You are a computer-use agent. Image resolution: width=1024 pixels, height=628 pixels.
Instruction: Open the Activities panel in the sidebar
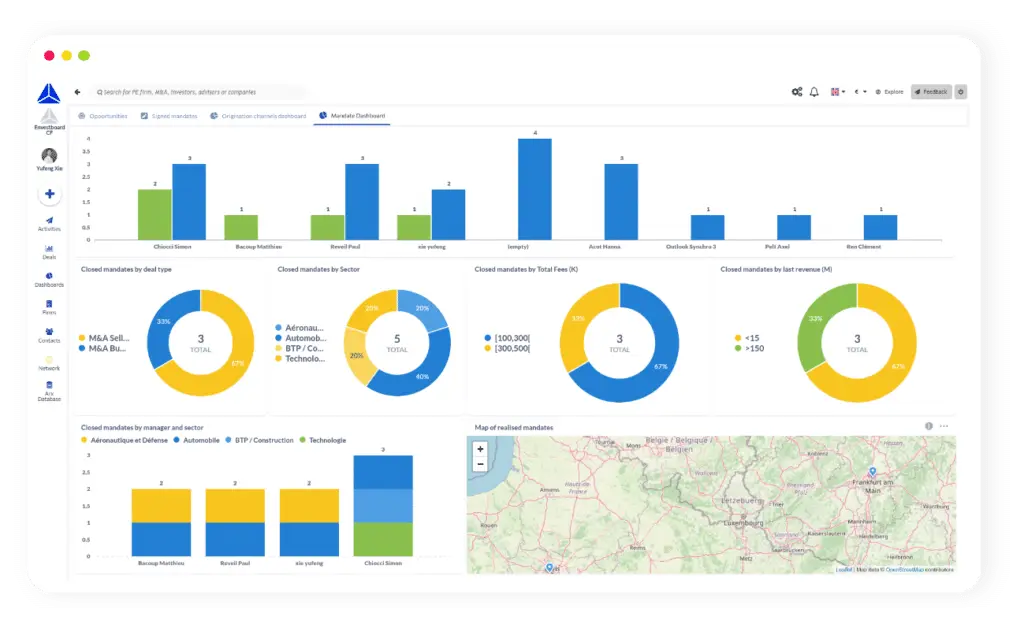[49, 224]
